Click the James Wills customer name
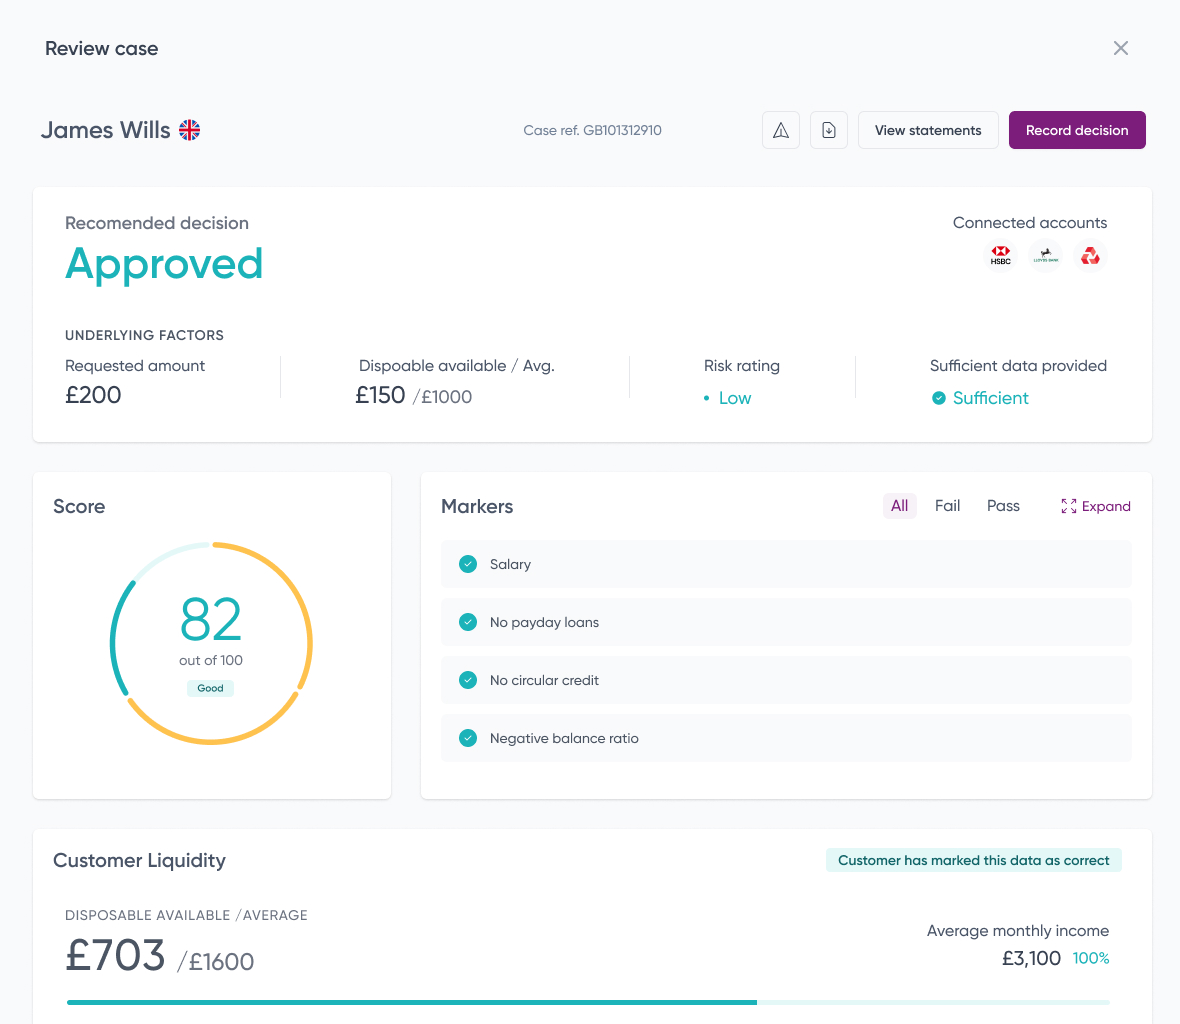 [106, 130]
